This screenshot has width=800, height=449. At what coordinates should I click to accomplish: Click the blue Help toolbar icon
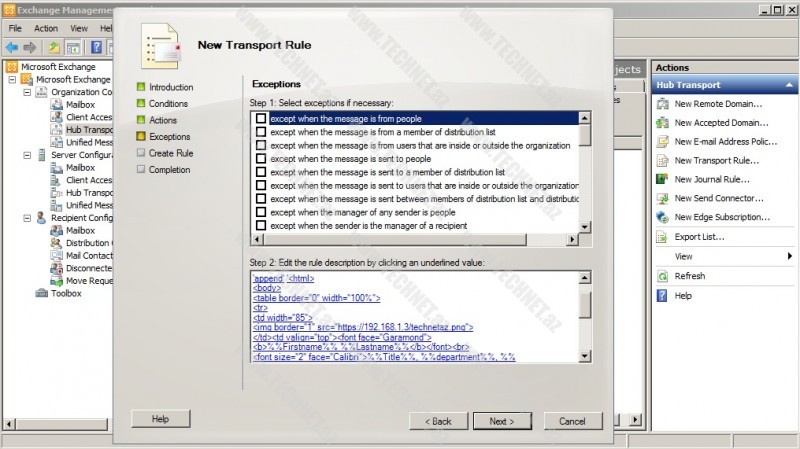pos(96,48)
